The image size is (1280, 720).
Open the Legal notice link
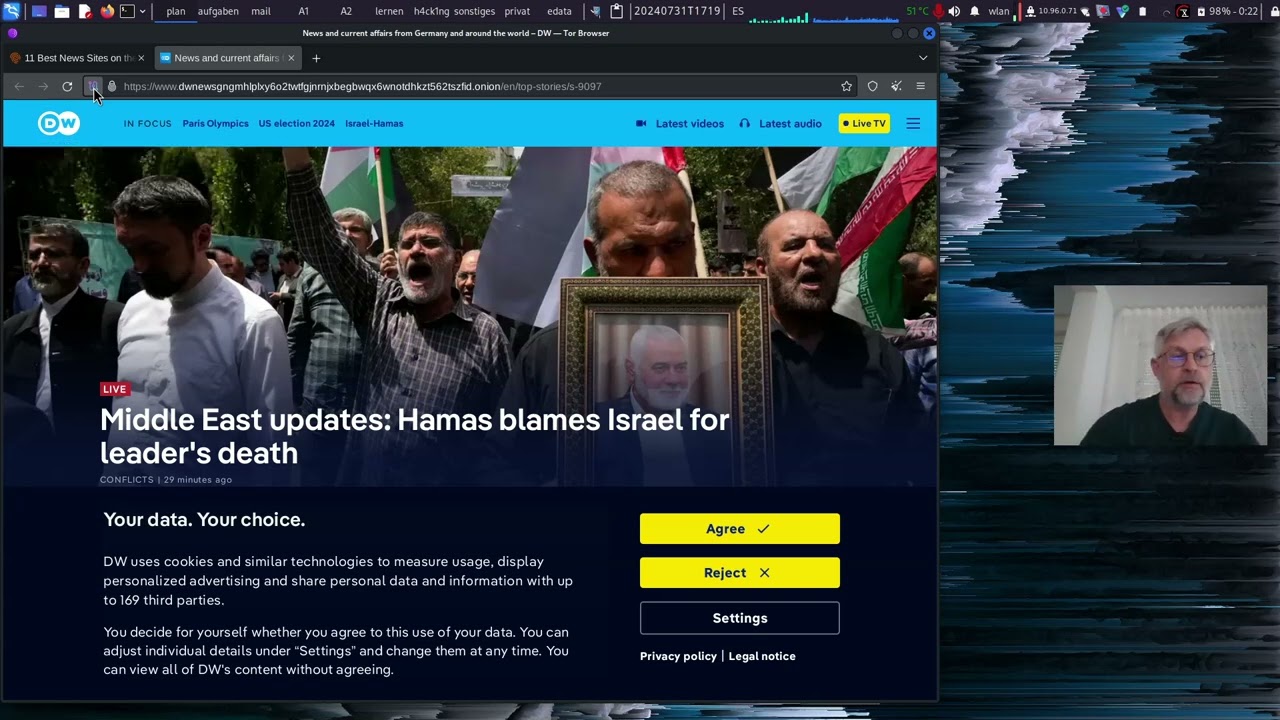click(762, 656)
